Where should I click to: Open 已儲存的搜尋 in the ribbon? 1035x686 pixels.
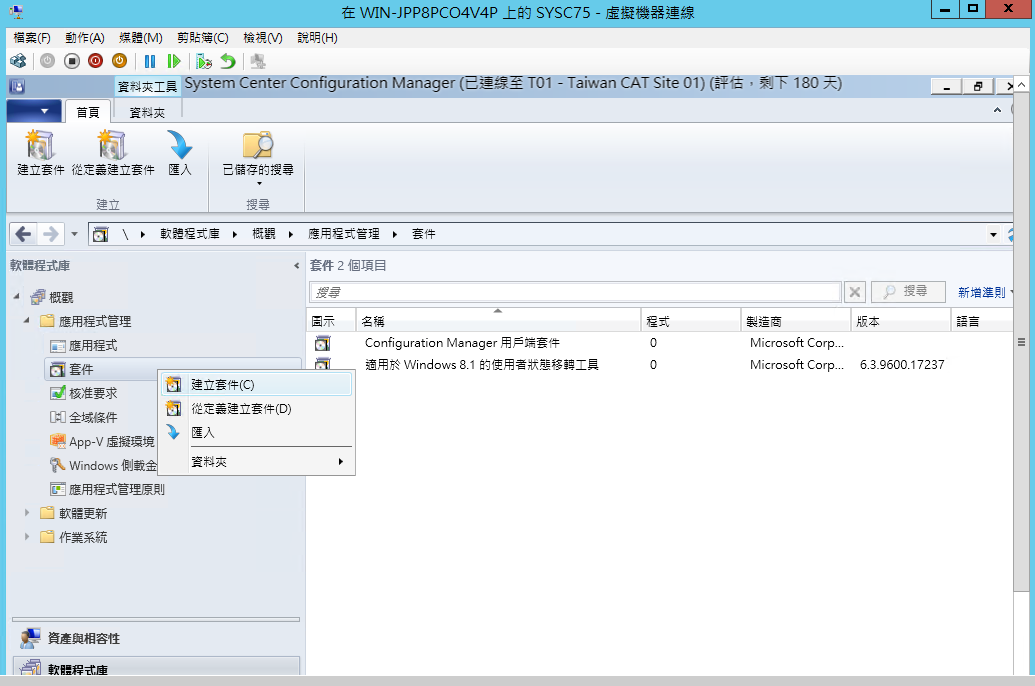click(x=258, y=158)
